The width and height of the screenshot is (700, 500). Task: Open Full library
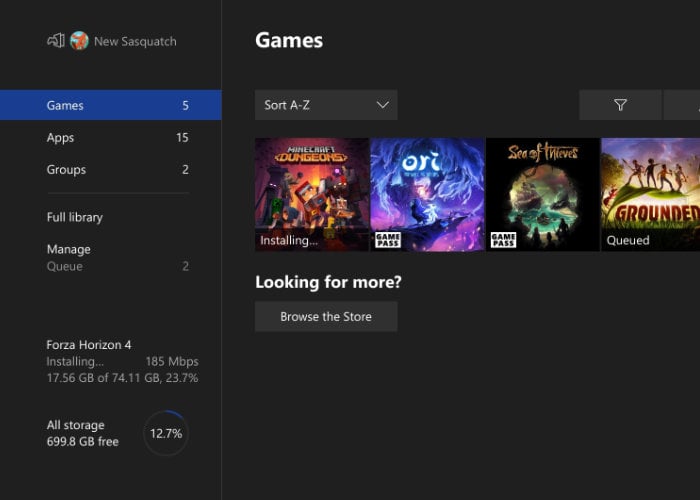click(75, 217)
